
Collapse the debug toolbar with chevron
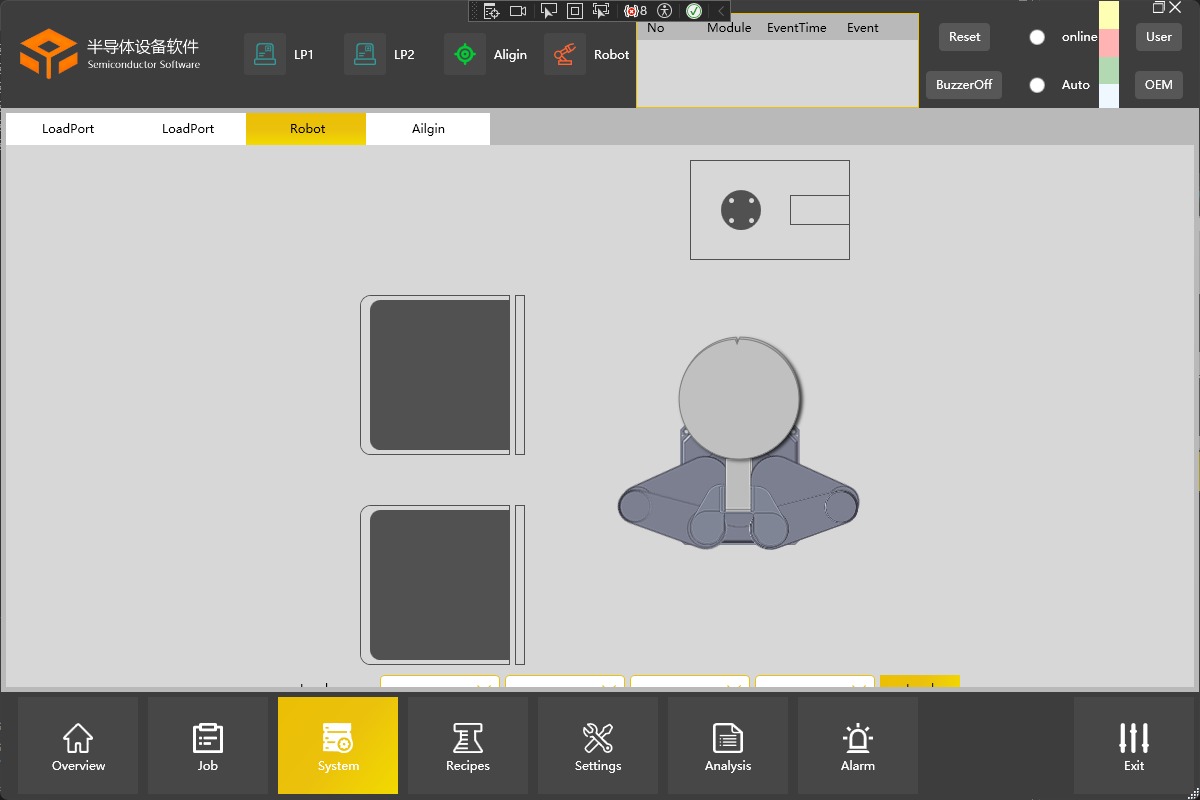coord(721,11)
